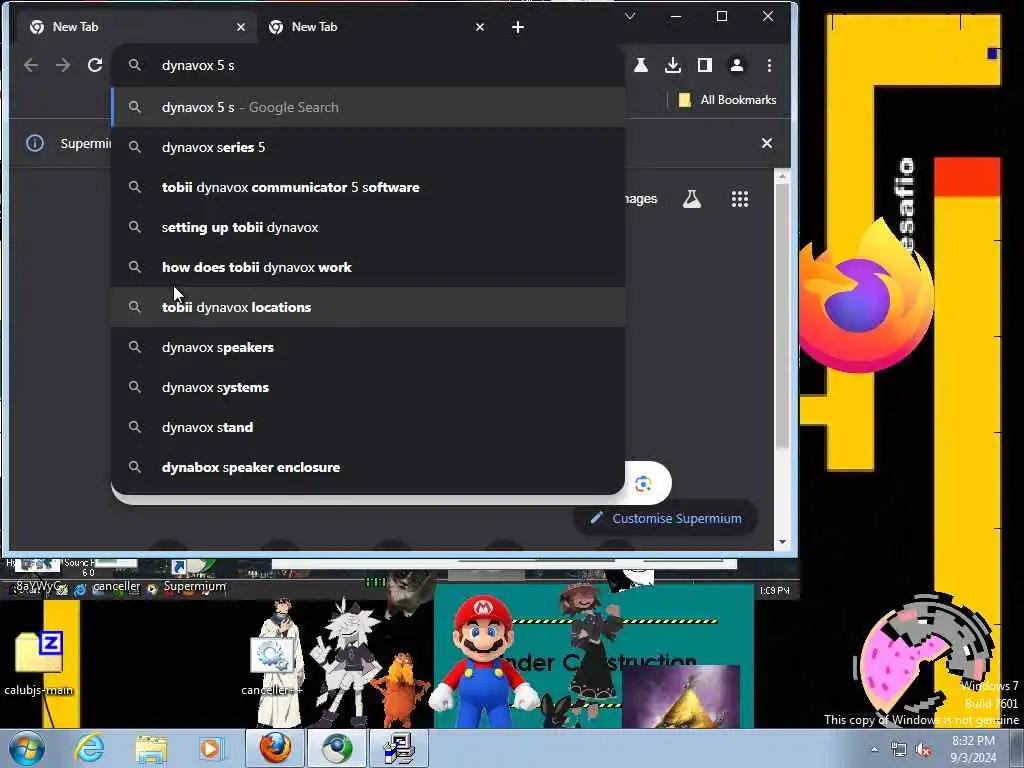Screen dimensions: 1024x768
Task: Open a new tab with the plus button
Action: tap(518, 27)
